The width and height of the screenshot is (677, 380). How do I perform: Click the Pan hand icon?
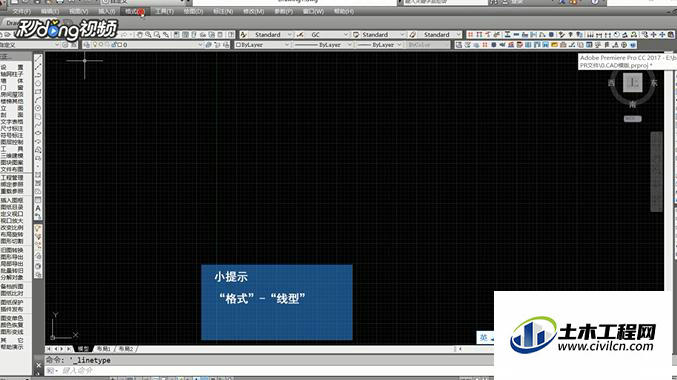pos(139,35)
